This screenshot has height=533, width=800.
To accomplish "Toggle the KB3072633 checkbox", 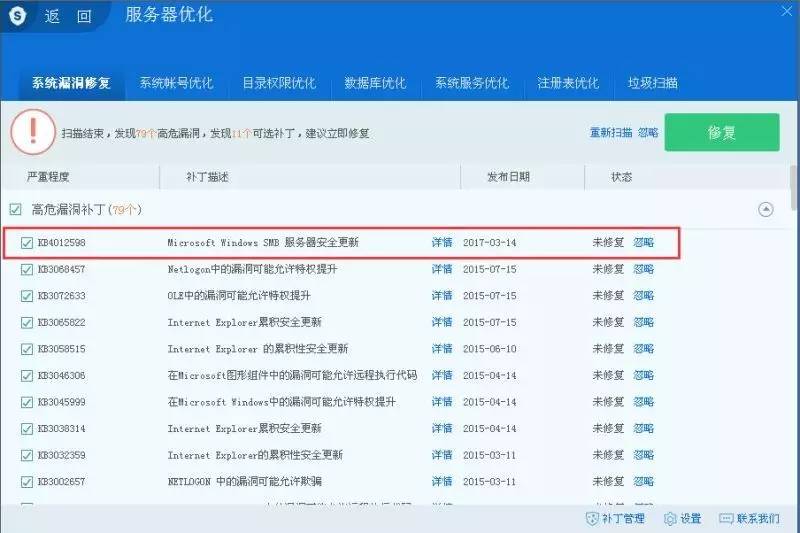I will pos(27,296).
